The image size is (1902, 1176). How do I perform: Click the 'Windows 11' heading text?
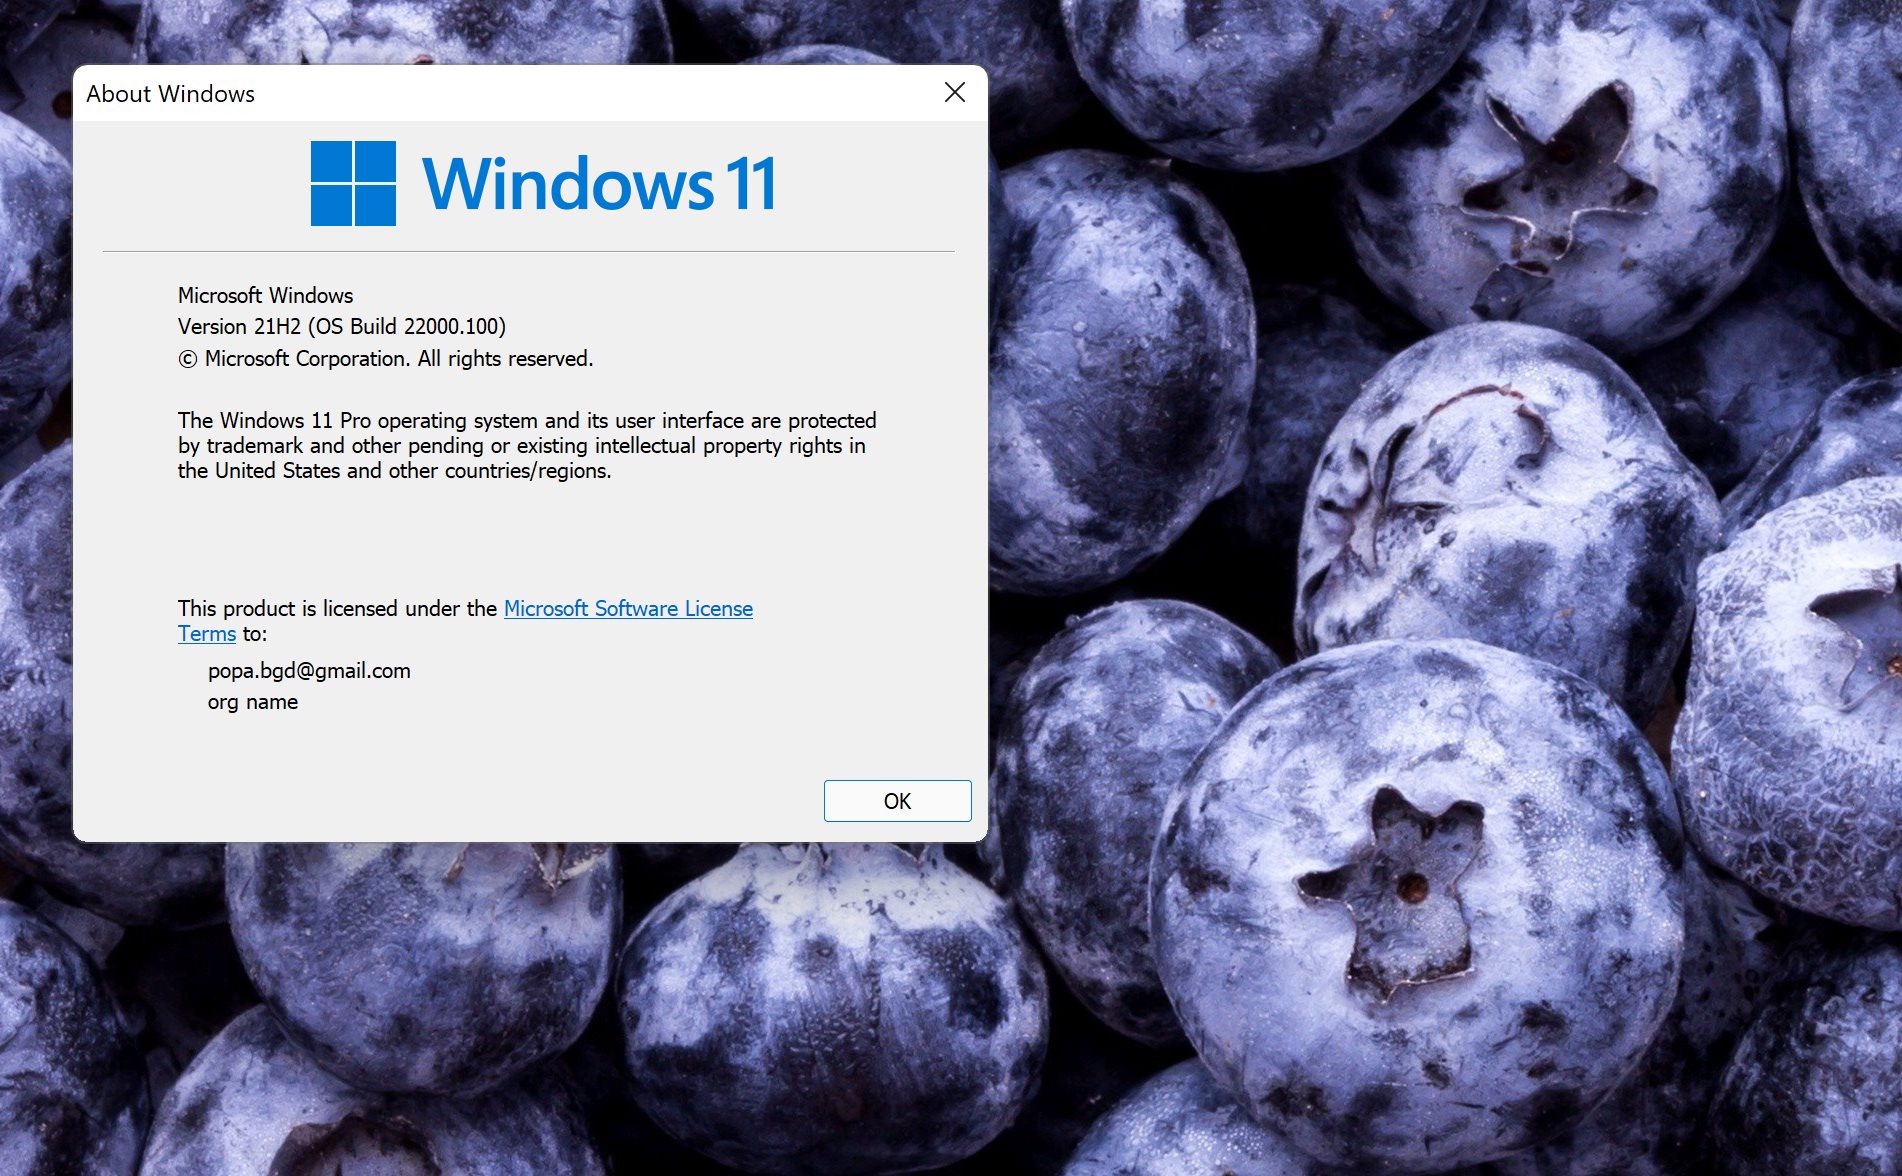coord(600,184)
